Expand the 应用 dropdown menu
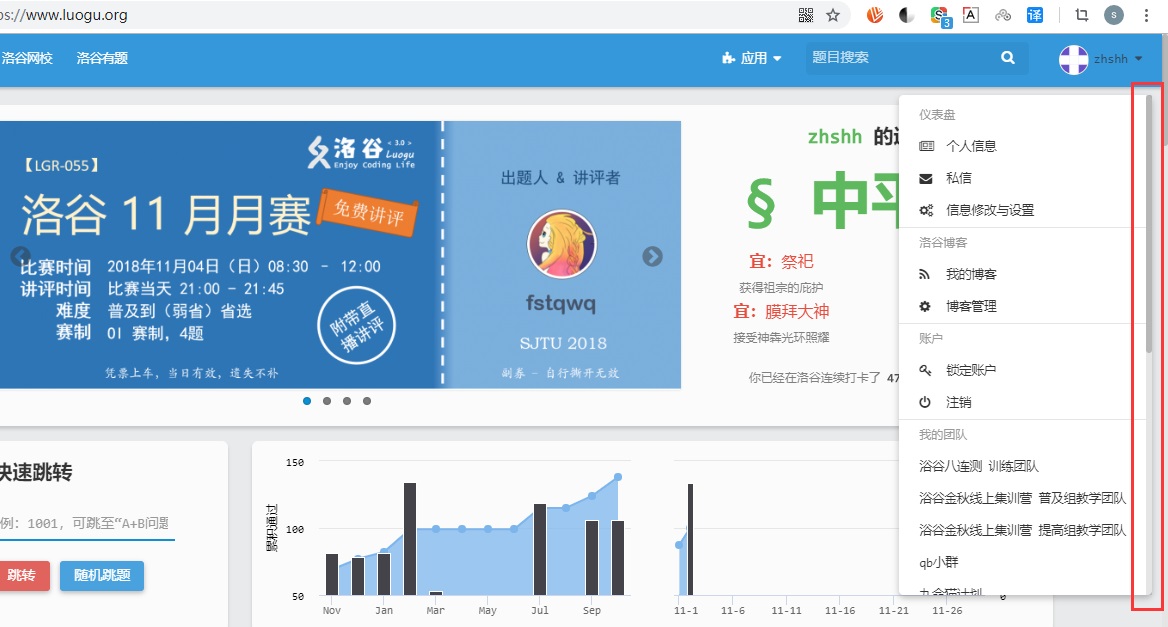Image resolution: width=1168 pixels, height=627 pixels. (x=752, y=58)
